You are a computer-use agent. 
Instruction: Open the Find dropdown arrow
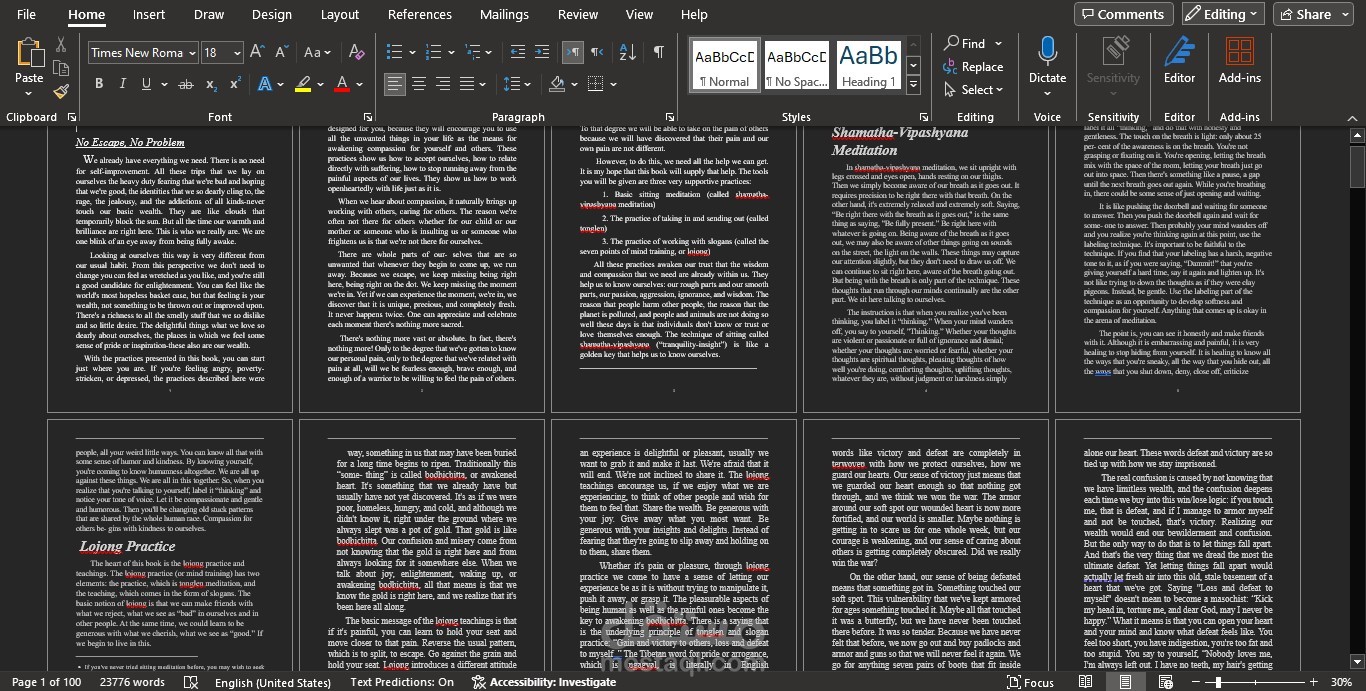998,43
